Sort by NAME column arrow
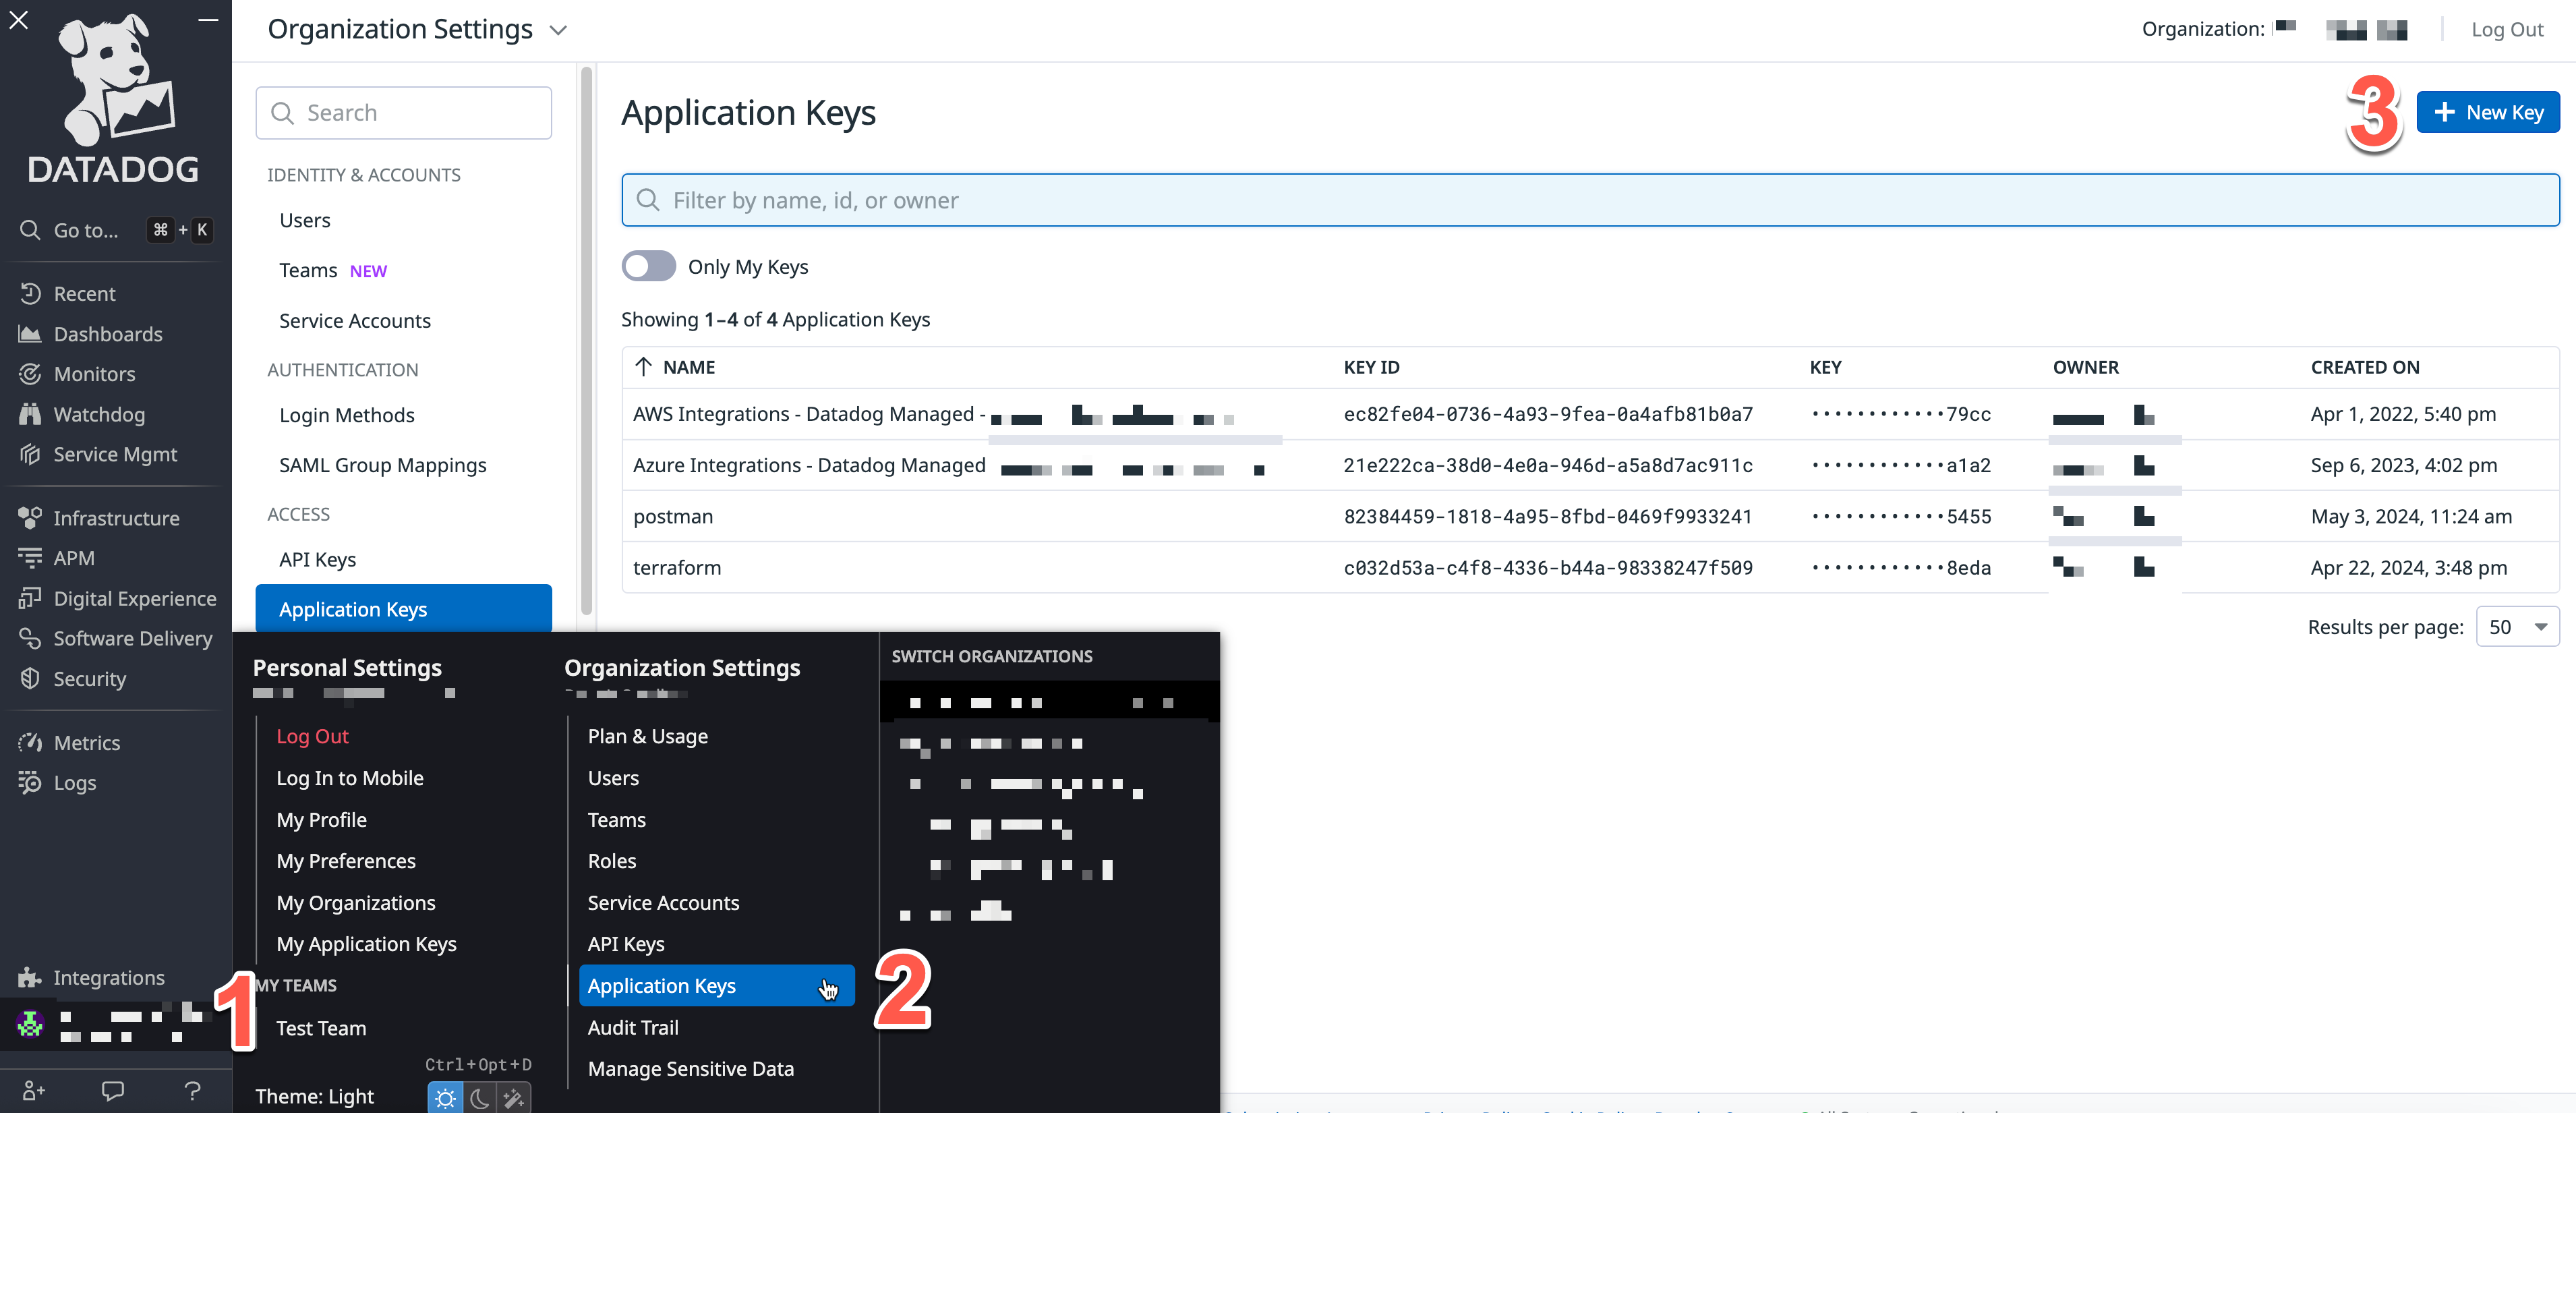 644,367
